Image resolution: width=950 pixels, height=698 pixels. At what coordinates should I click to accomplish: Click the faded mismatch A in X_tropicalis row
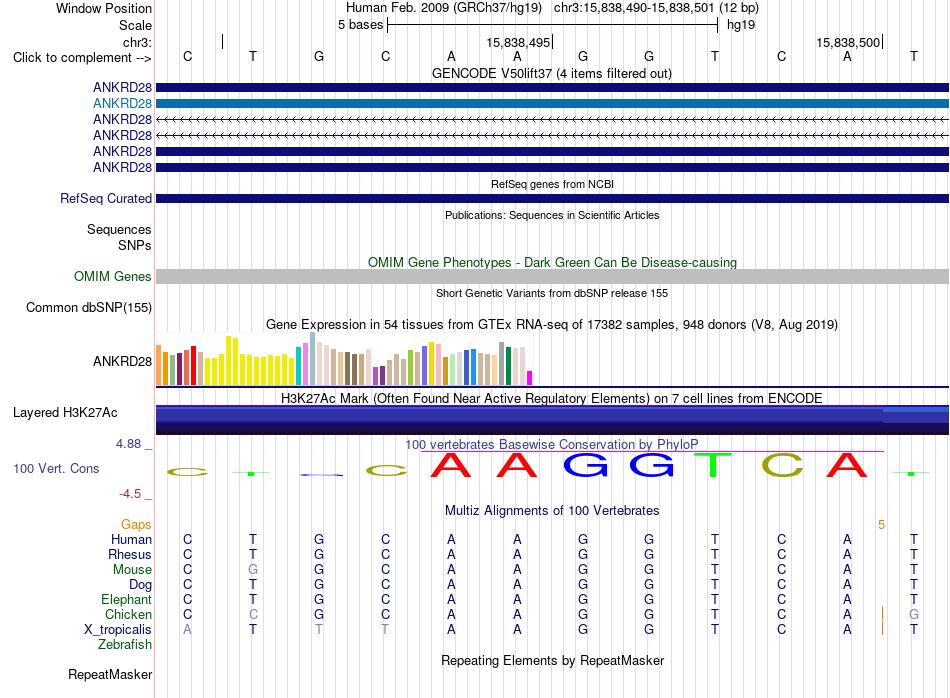(x=187, y=630)
